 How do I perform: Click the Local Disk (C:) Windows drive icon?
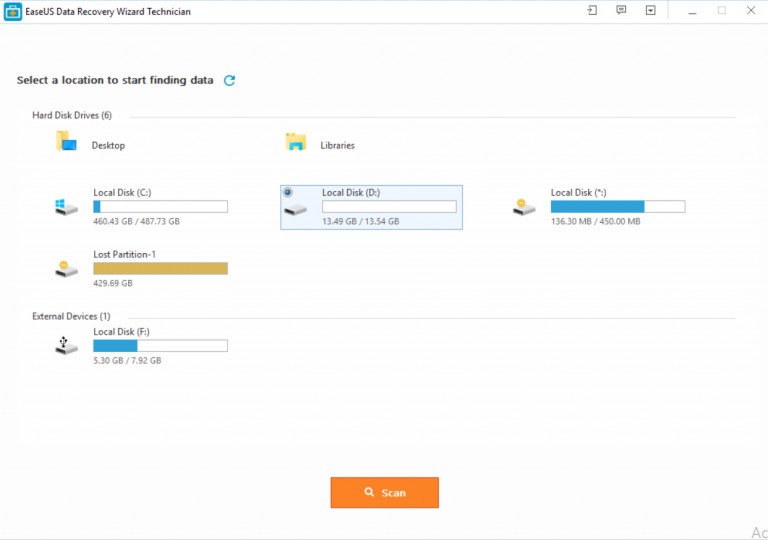point(66,207)
